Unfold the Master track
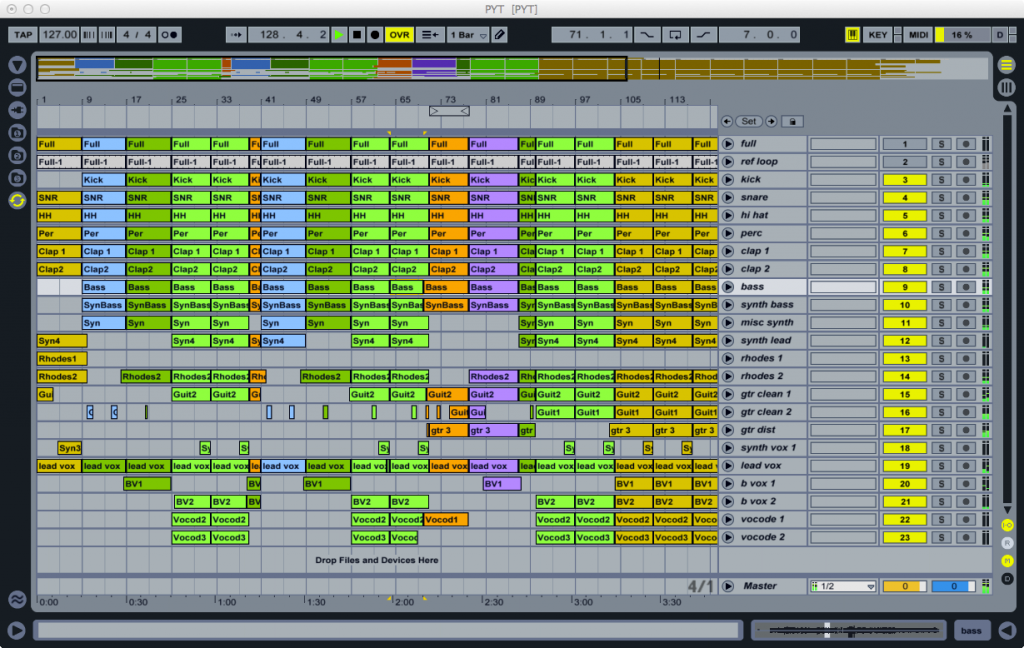Screen dimensions: 1024x648 click(x=728, y=586)
